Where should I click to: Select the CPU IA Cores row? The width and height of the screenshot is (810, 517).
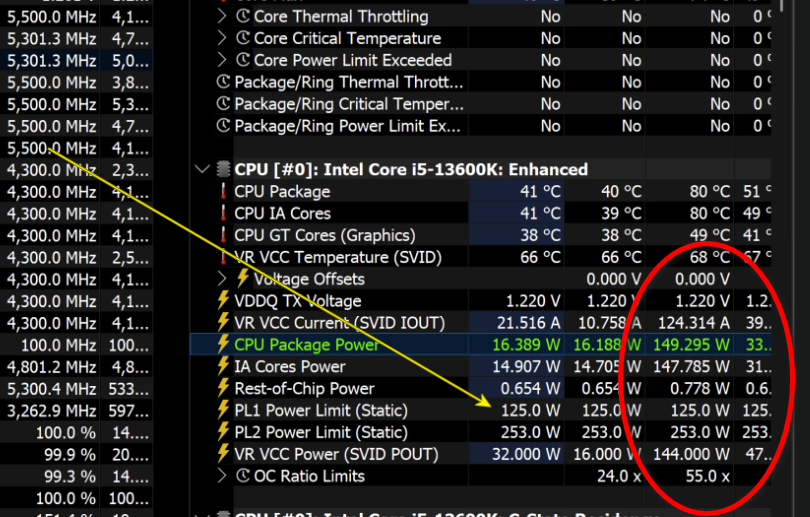click(480, 213)
